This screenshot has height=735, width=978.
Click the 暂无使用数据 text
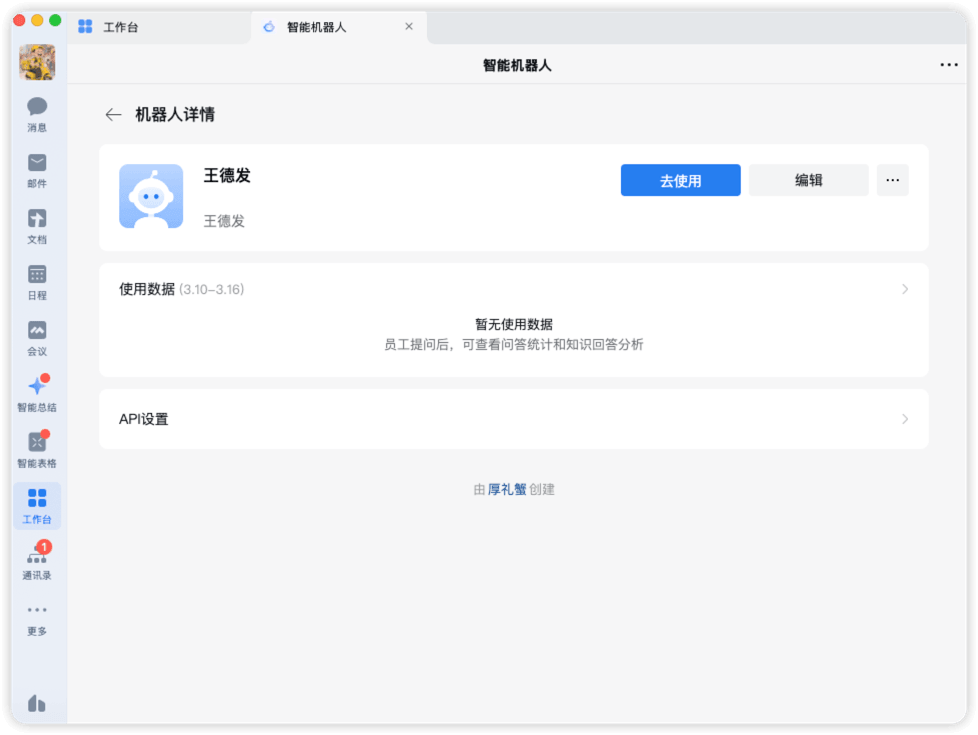tap(513, 324)
